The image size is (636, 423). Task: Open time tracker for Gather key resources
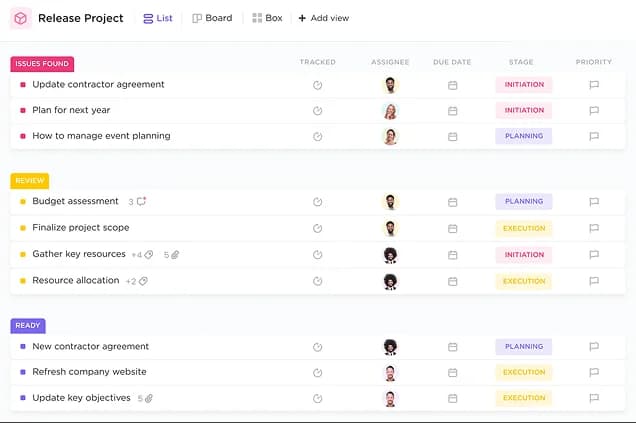tap(318, 255)
